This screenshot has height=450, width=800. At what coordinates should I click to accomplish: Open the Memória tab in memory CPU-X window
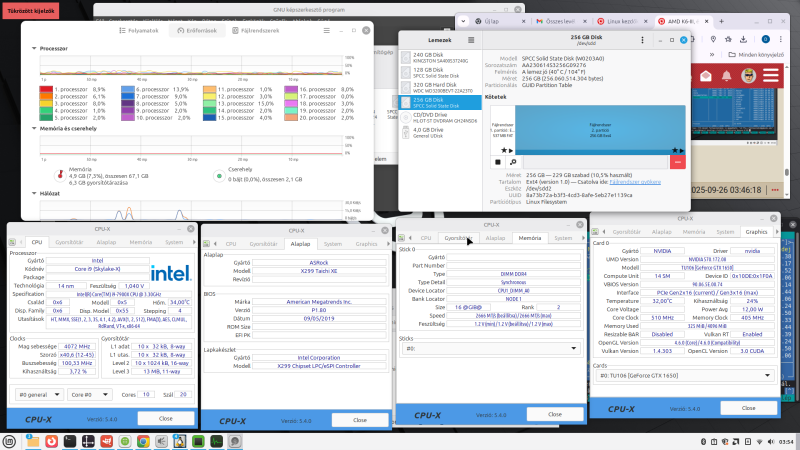coord(530,238)
